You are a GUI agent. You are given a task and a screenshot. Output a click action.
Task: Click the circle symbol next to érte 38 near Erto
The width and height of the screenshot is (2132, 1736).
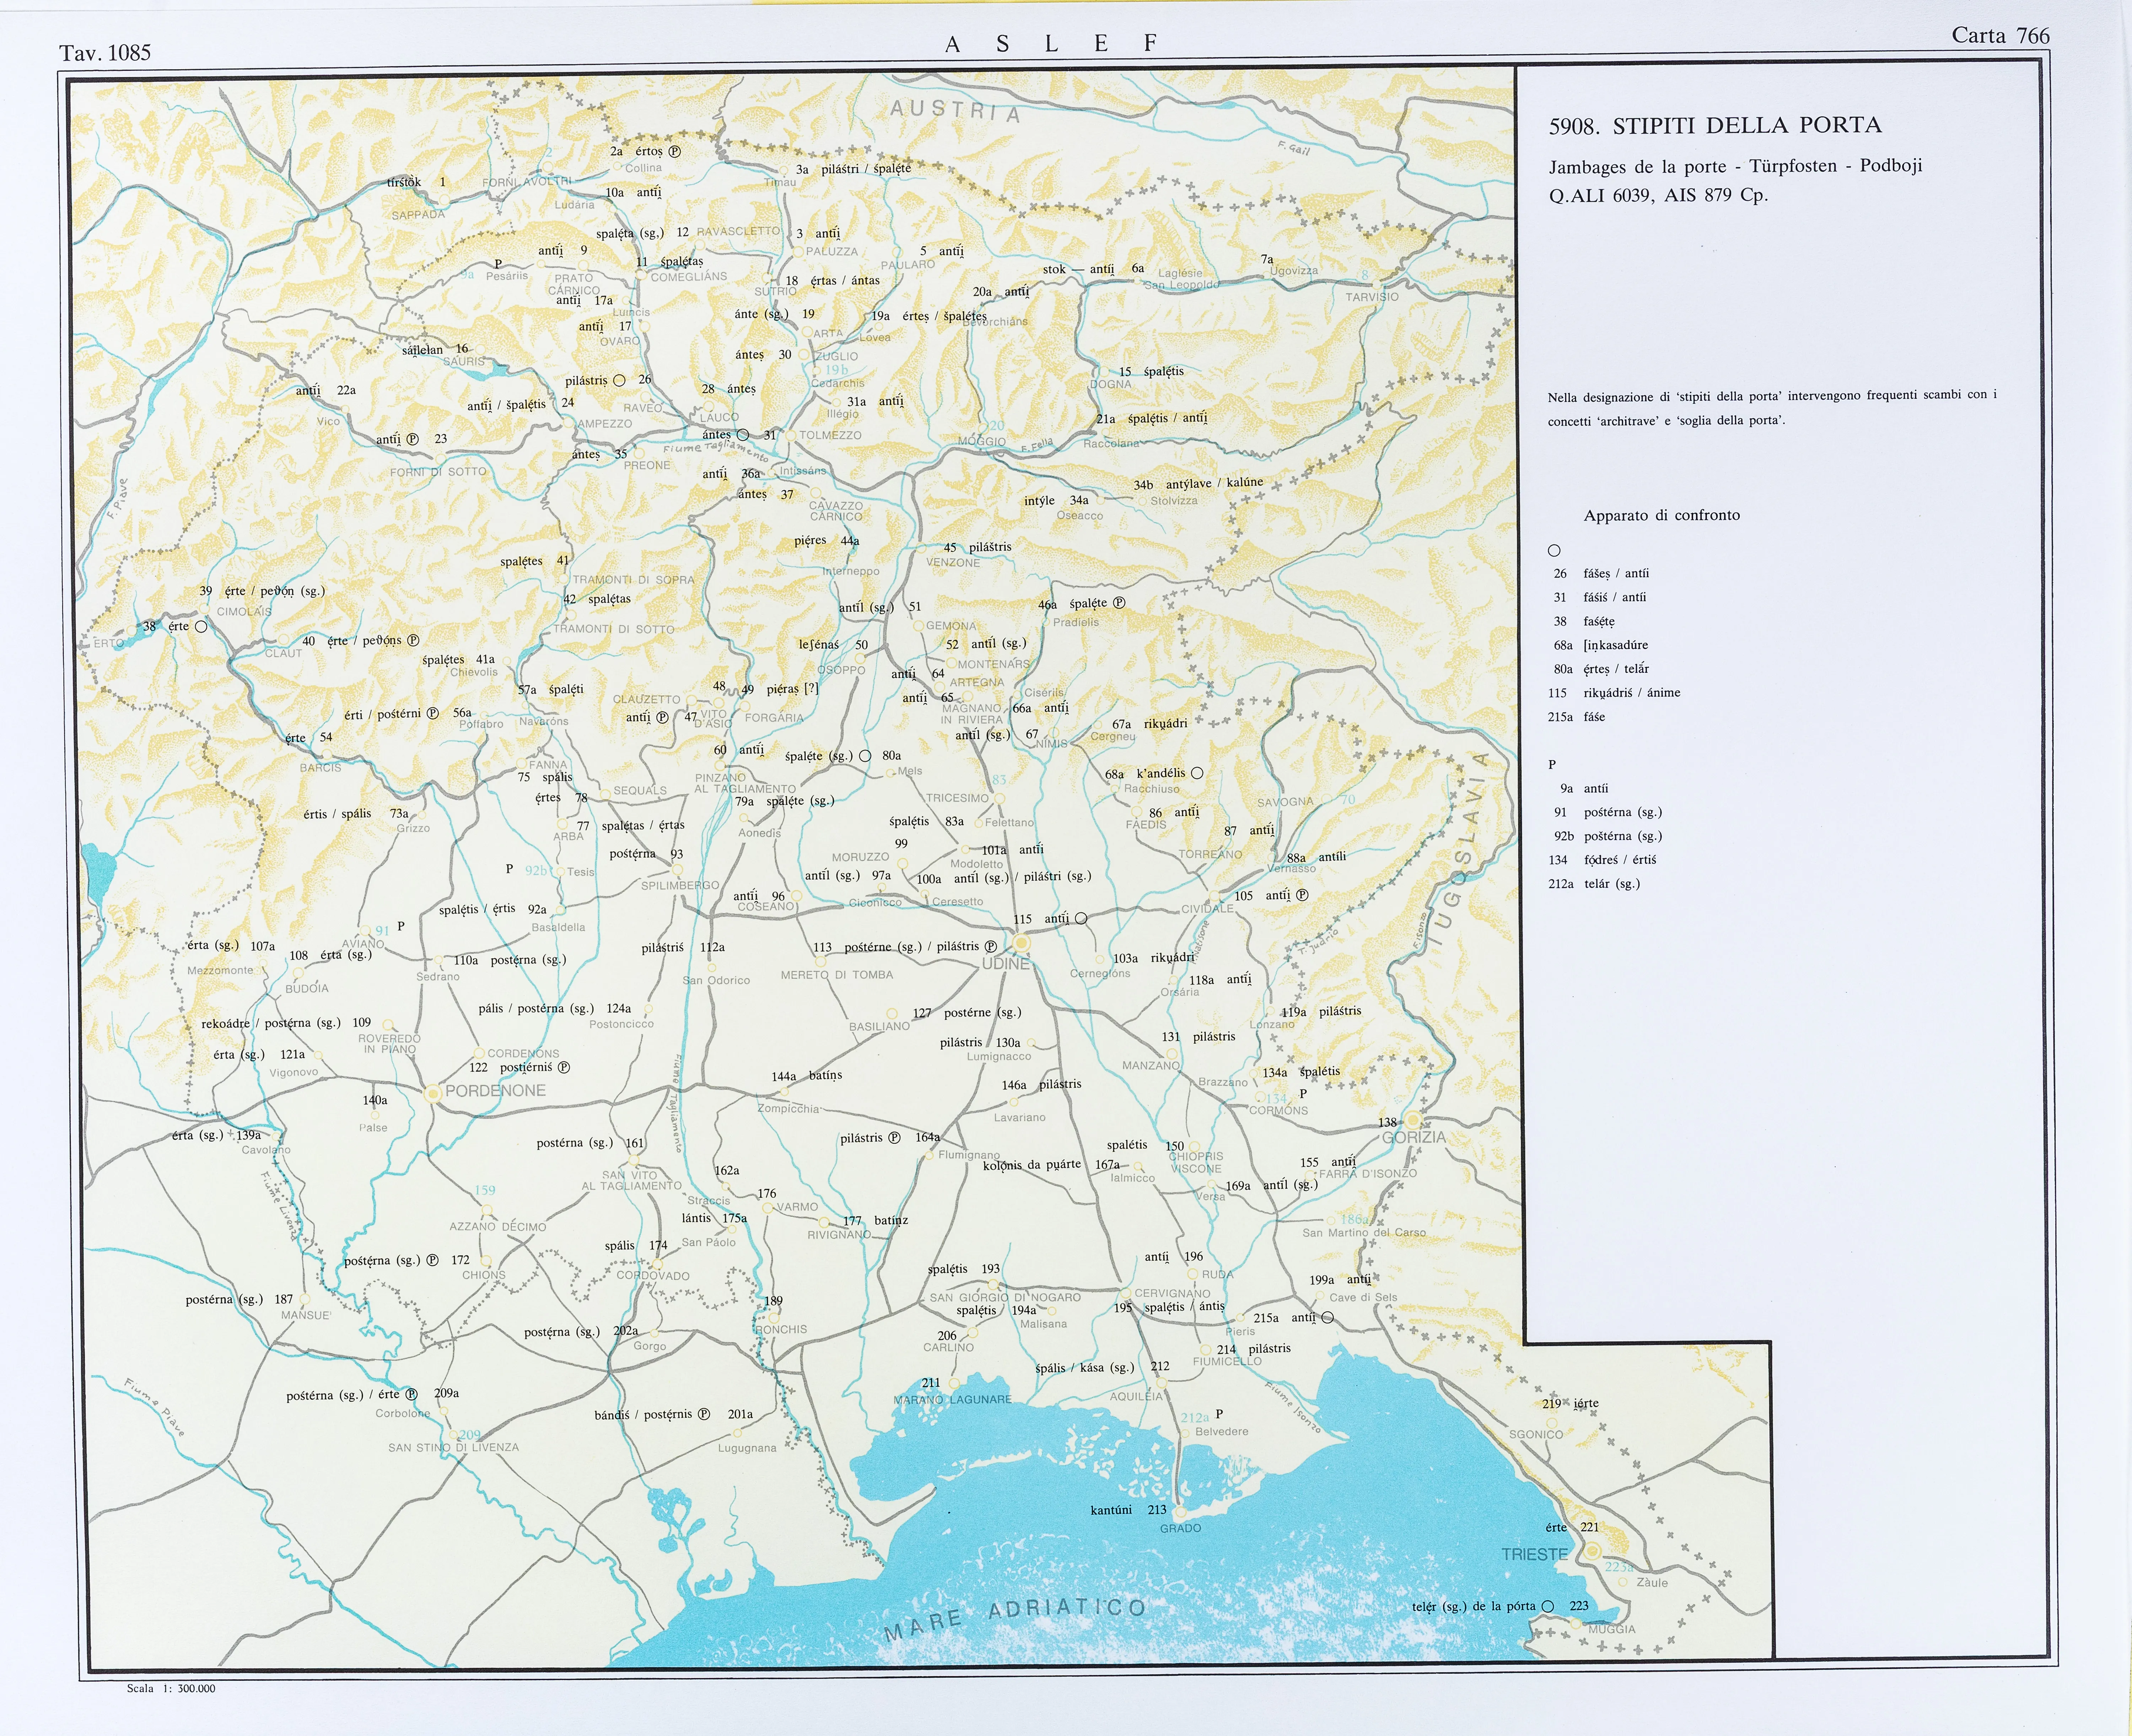201,627
